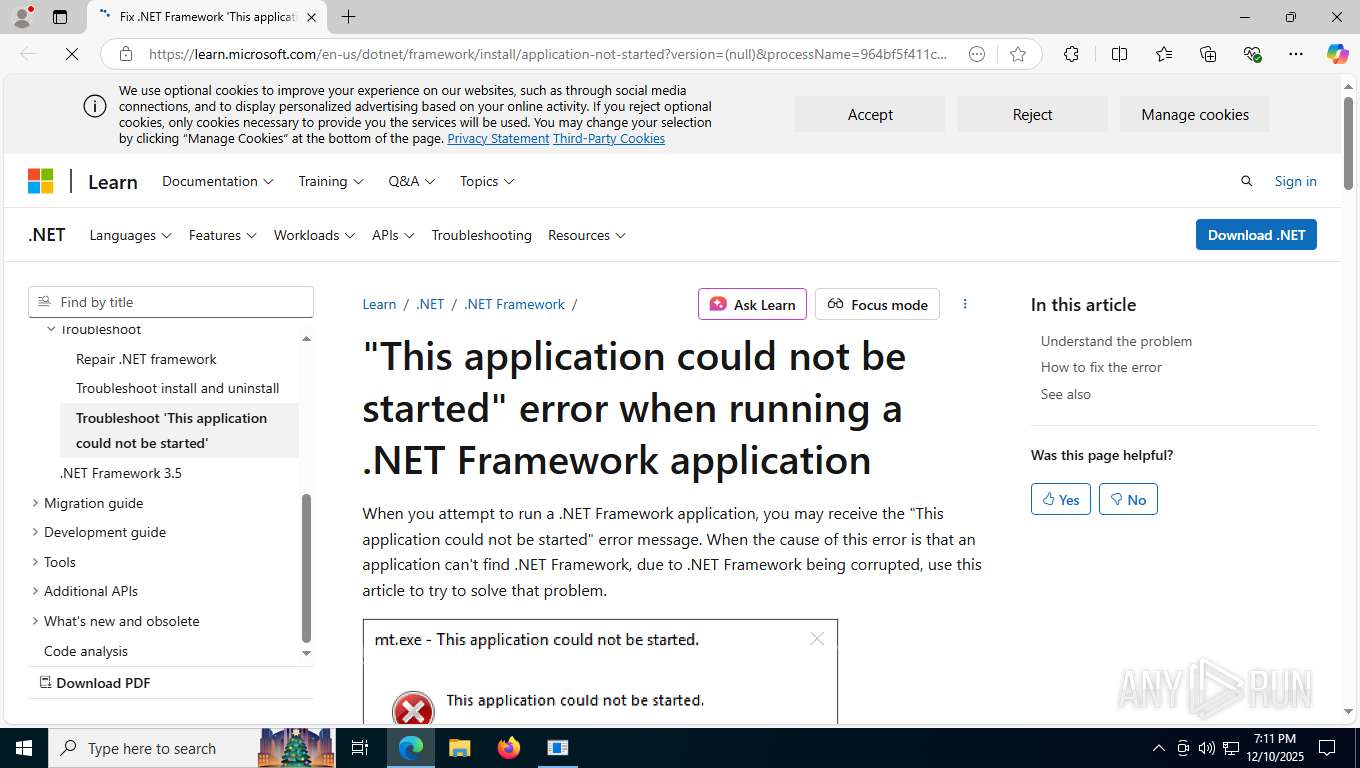The image size is (1360, 768).
Task: Open Repair .NET framework article
Action: coord(146,359)
